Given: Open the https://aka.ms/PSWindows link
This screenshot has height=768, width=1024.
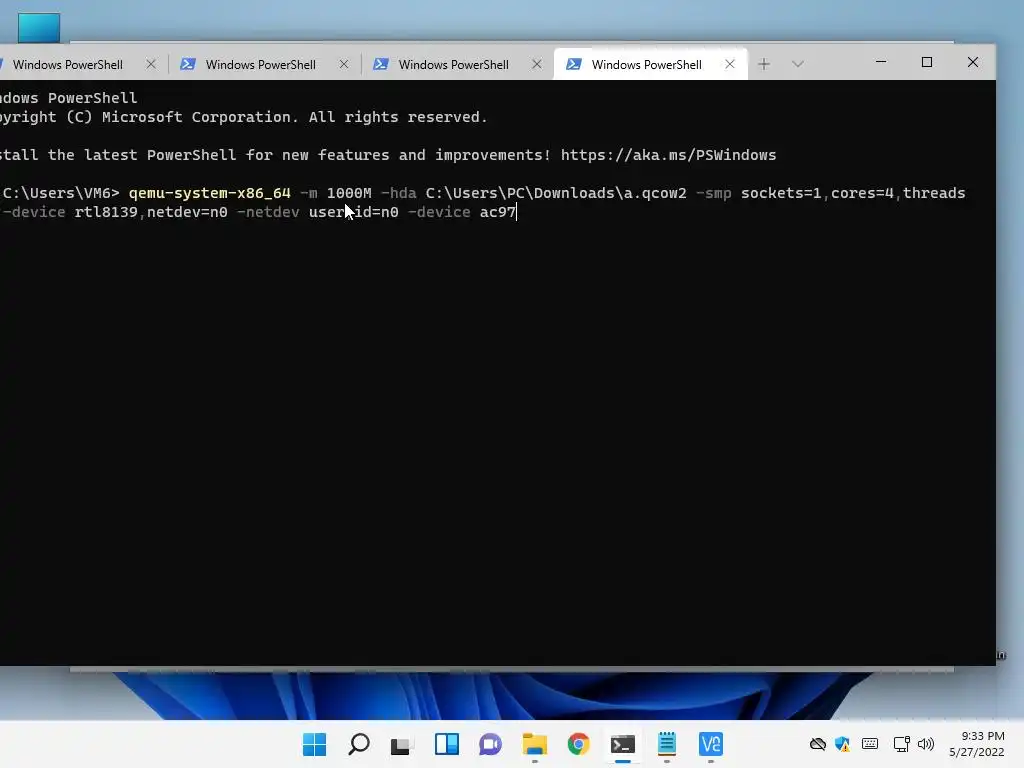Looking at the screenshot, I should point(668,155).
